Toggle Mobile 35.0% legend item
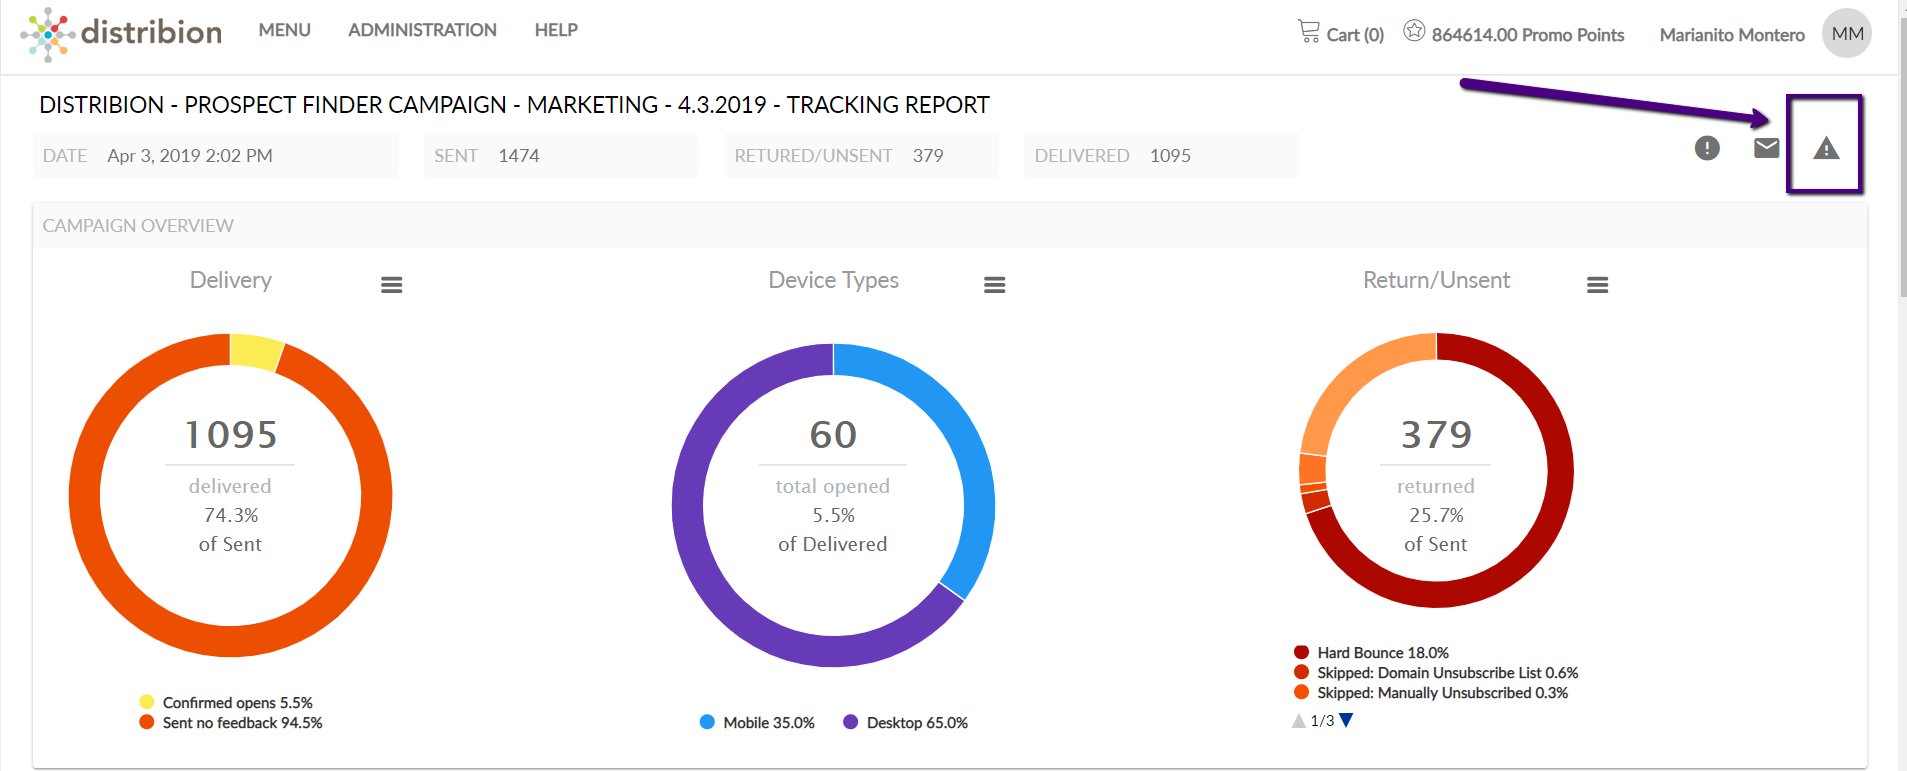 [757, 722]
